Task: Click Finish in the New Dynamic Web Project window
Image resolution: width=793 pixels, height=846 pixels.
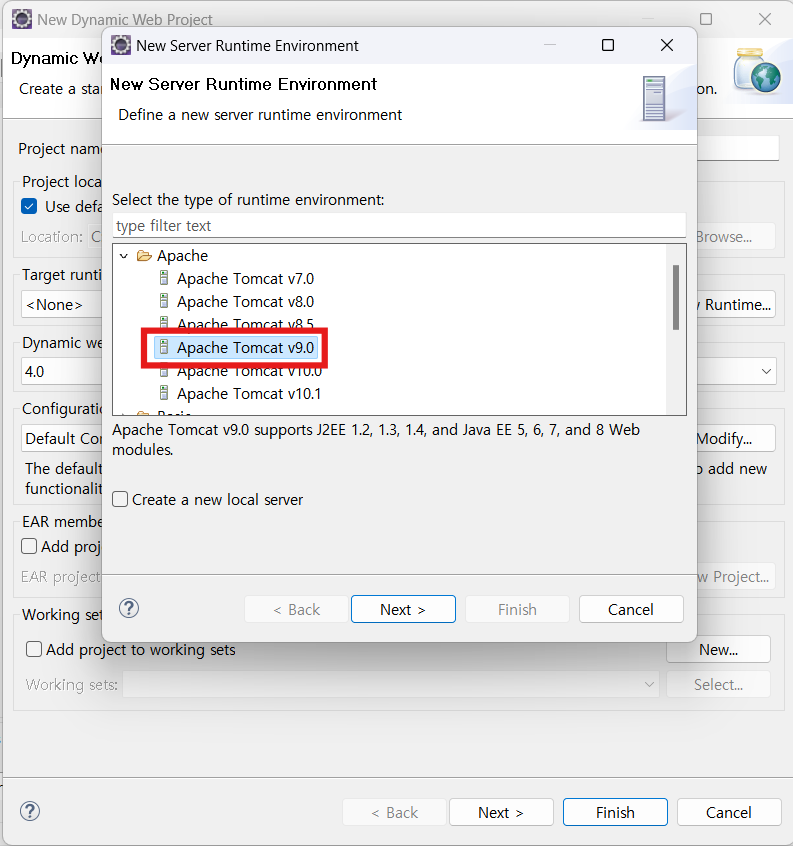Action: (x=615, y=812)
